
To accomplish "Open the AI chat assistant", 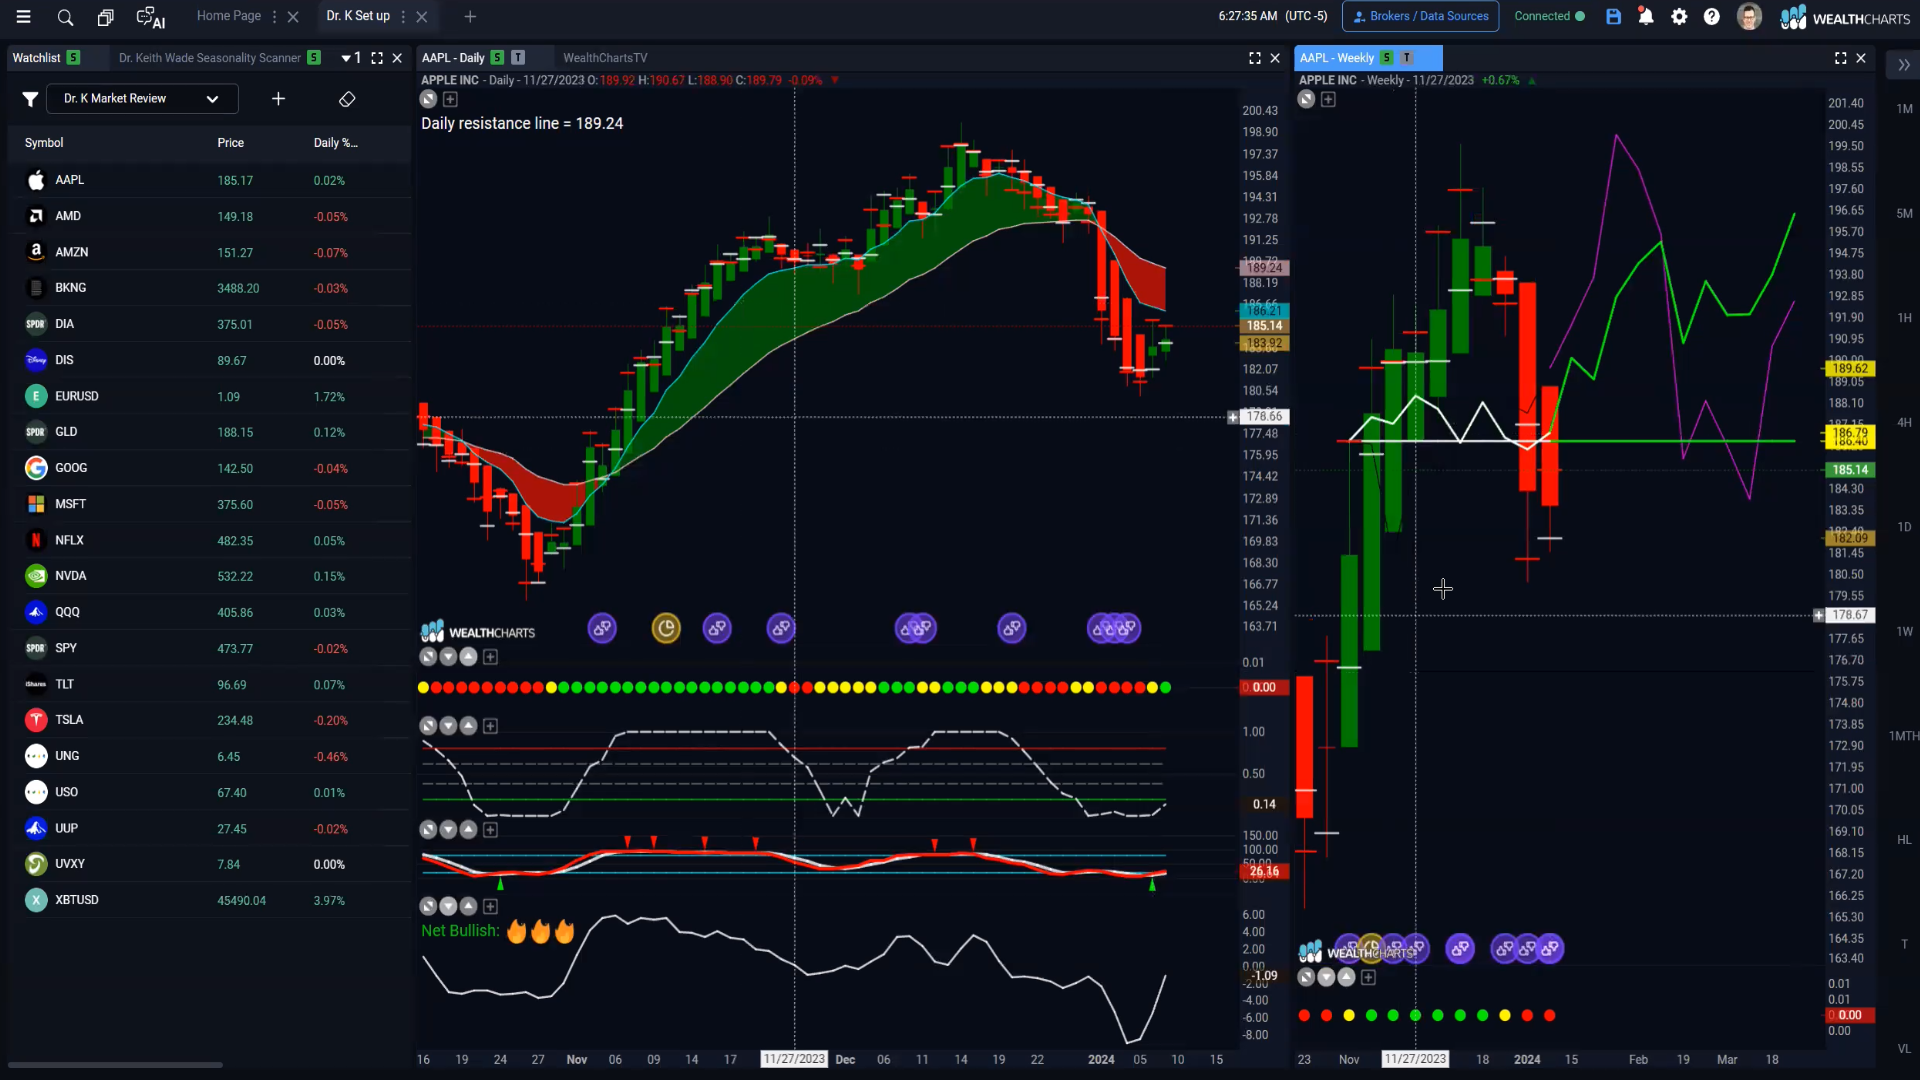I will (150, 17).
